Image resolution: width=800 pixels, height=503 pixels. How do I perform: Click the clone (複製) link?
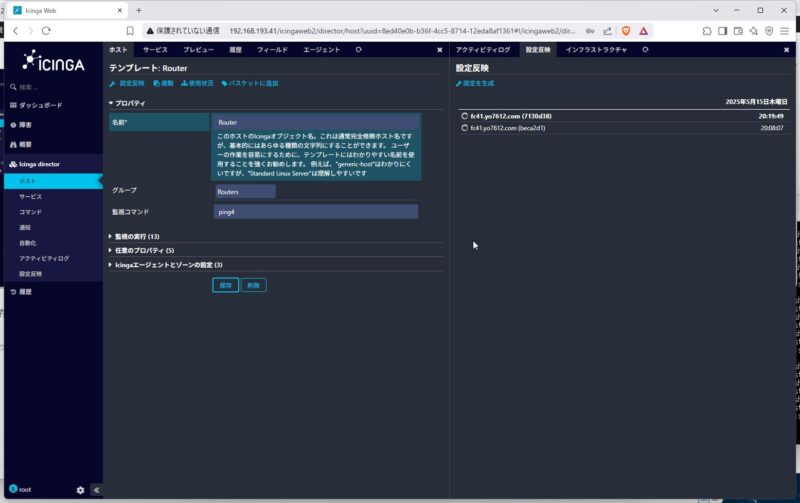(x=163, y=83)
